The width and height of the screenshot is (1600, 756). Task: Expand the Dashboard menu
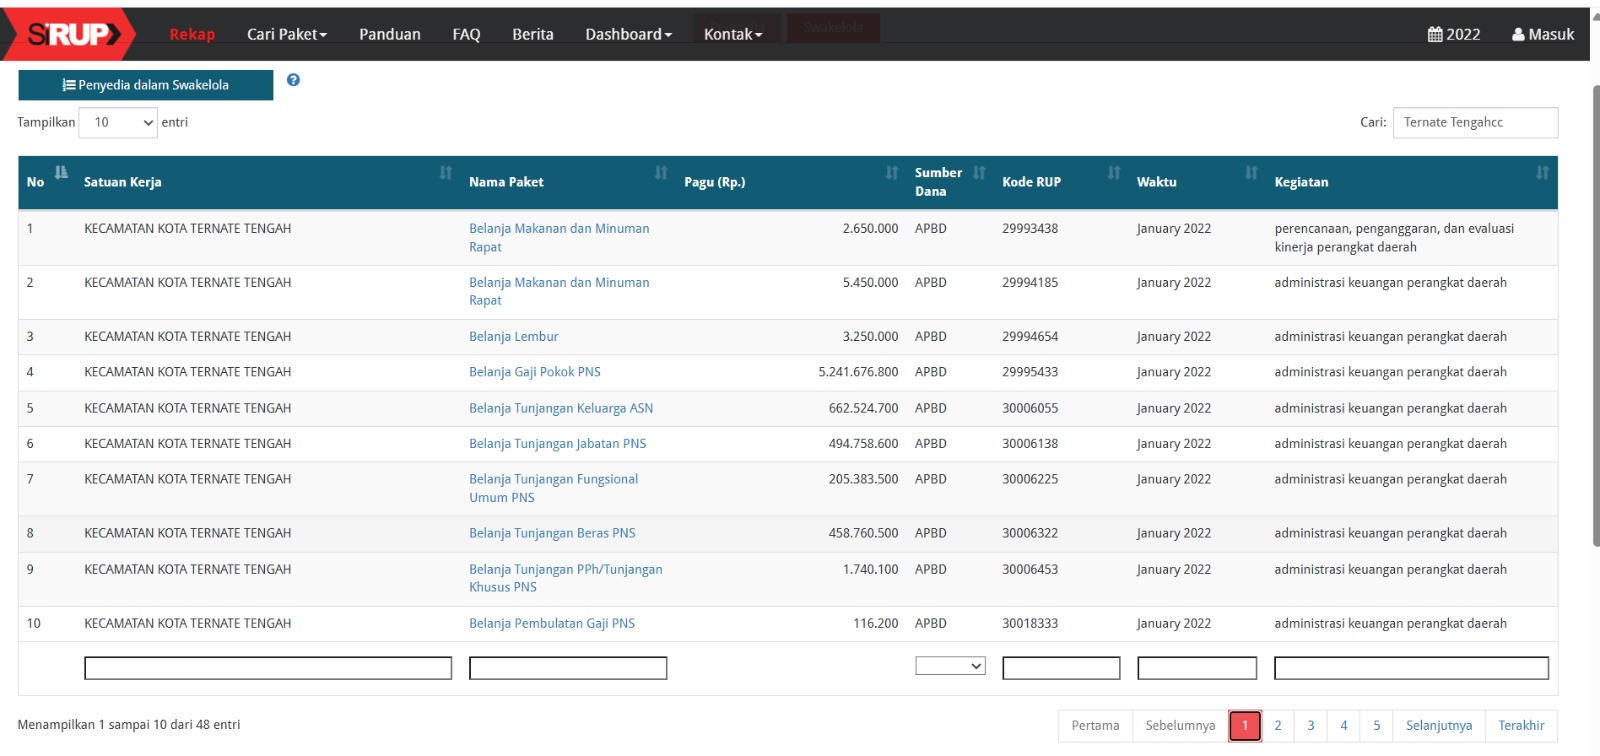click(x=628, y=34)
